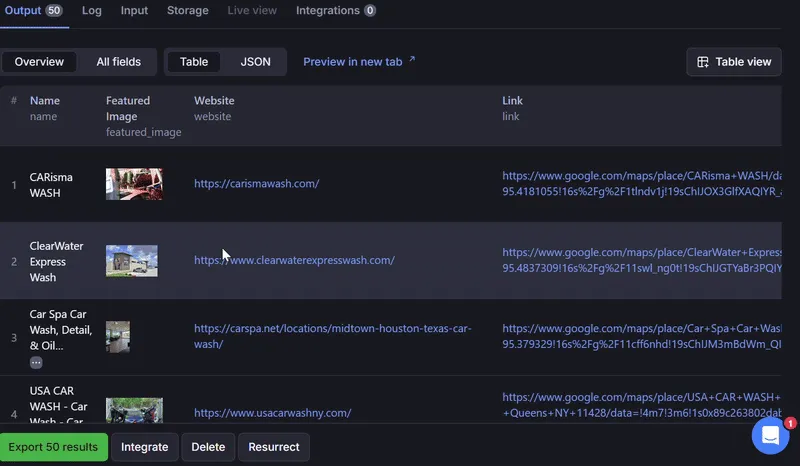800x466 pixels.
Task: Select the ClearWater Express Wash name cell
Action: click(56, 261)
